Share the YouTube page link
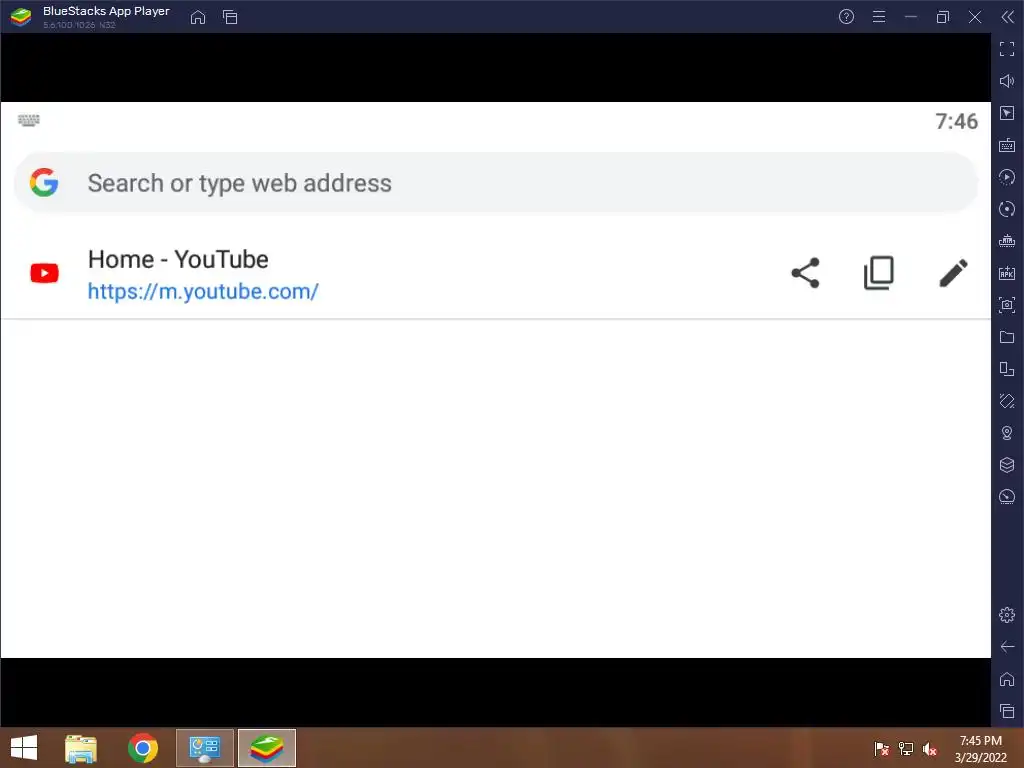Screen dimensions: 1024x768 click(x=805, y=273)
